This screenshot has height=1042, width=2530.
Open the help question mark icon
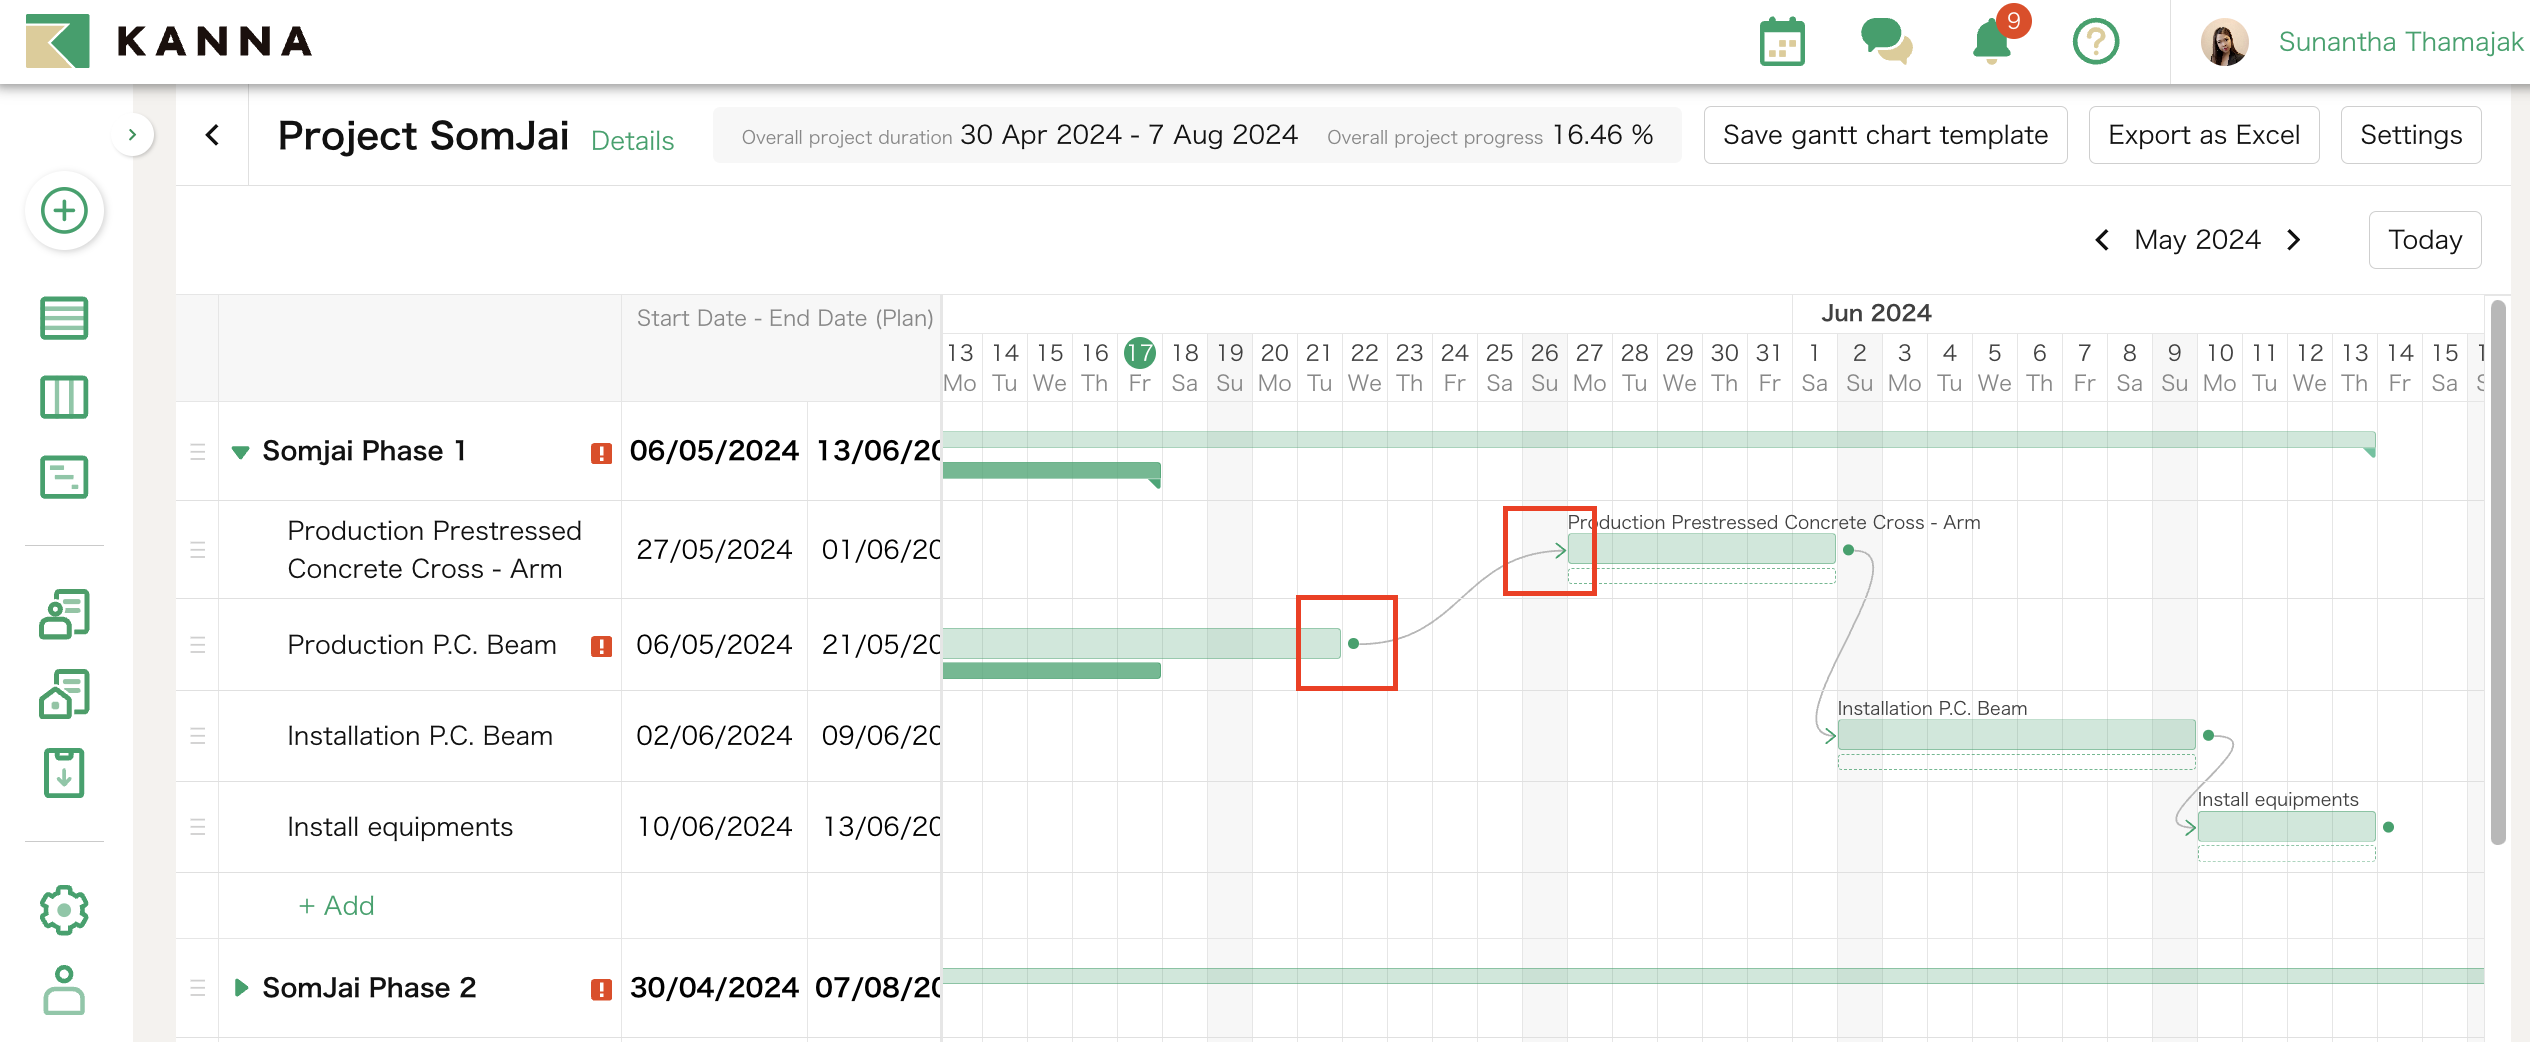coord(2096,41)
